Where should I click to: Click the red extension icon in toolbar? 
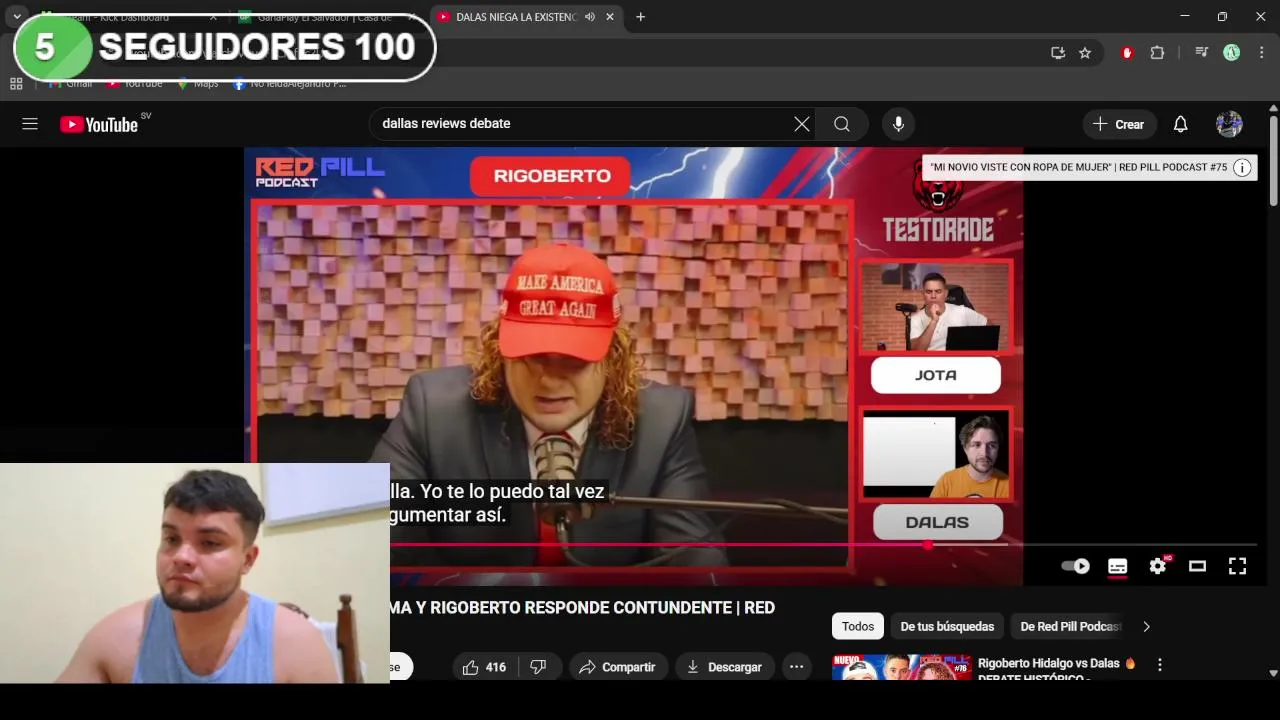[1127, 53]
